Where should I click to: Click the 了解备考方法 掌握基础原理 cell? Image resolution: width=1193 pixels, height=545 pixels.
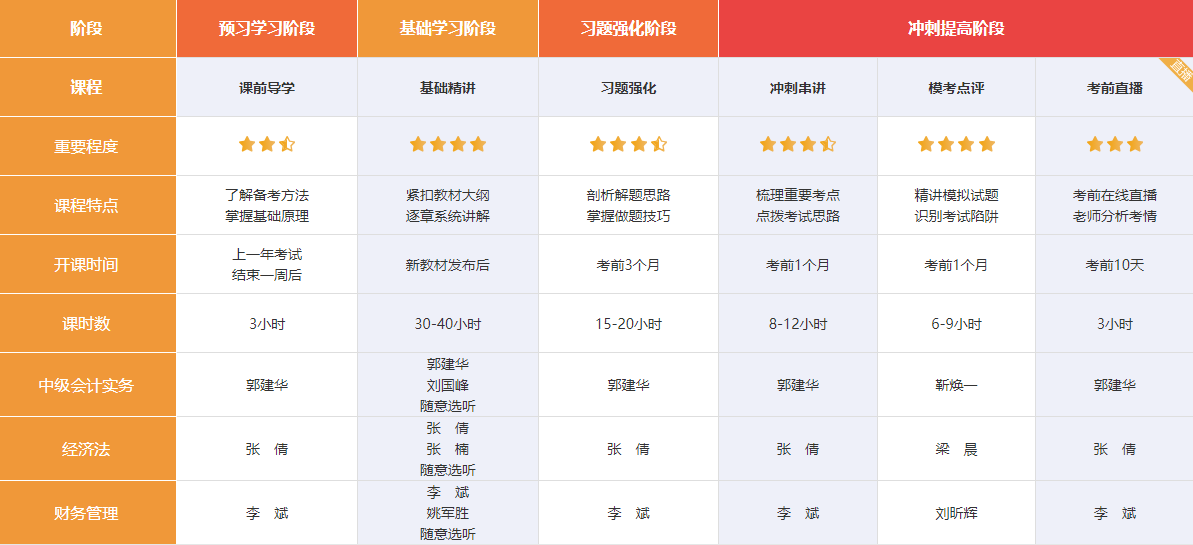(x=266, y=206)
